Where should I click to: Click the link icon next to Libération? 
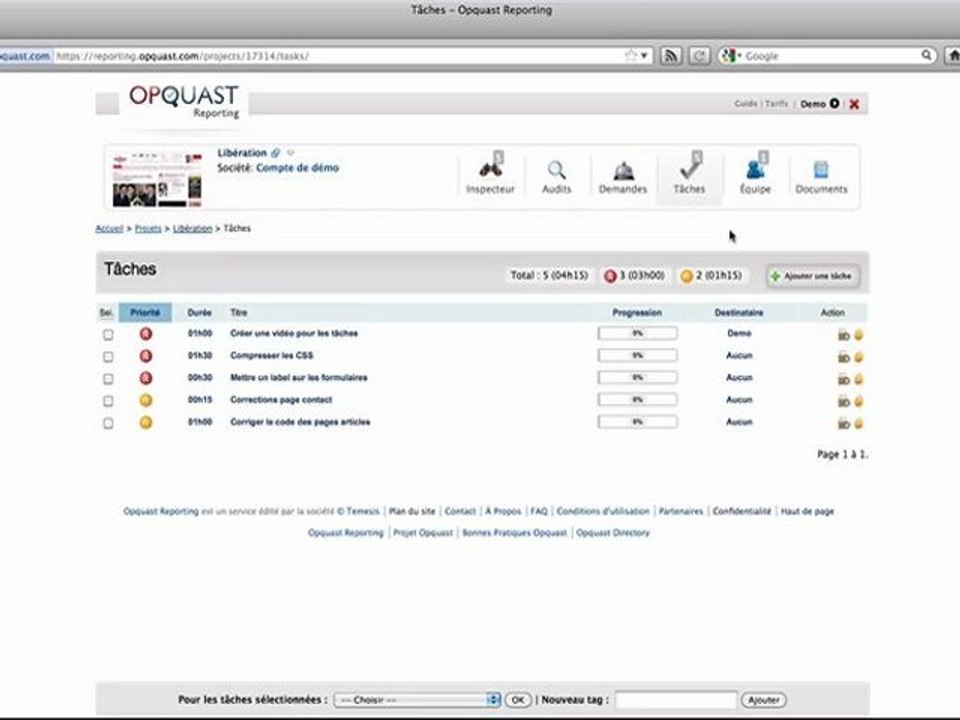coord(276,153)
